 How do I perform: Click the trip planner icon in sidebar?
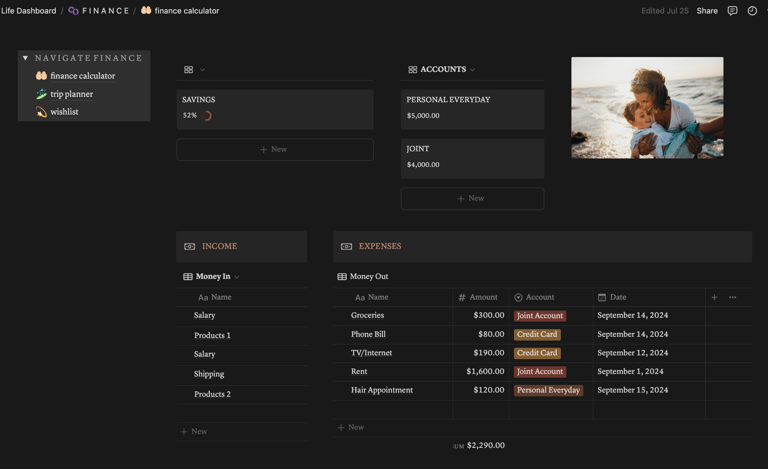point(41,94)
